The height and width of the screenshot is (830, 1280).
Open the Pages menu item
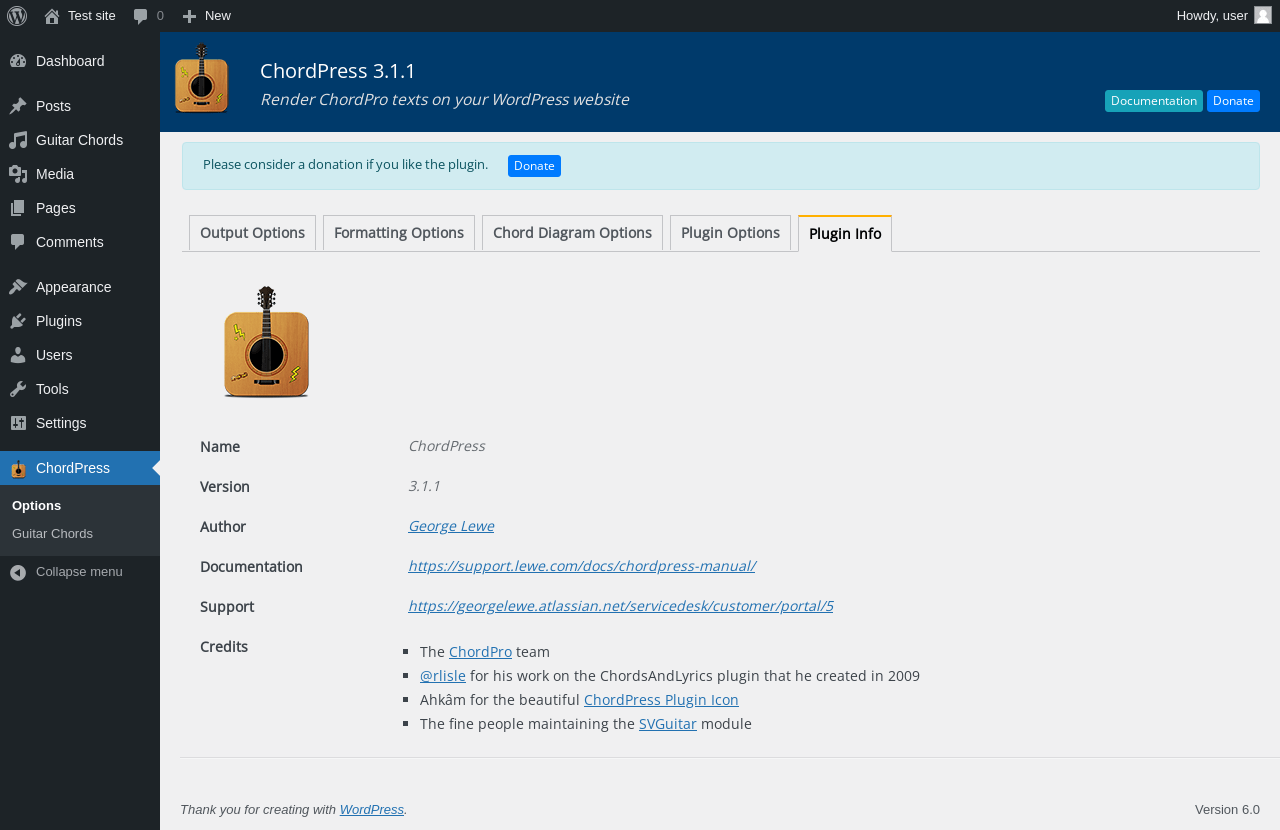point(80,208)
